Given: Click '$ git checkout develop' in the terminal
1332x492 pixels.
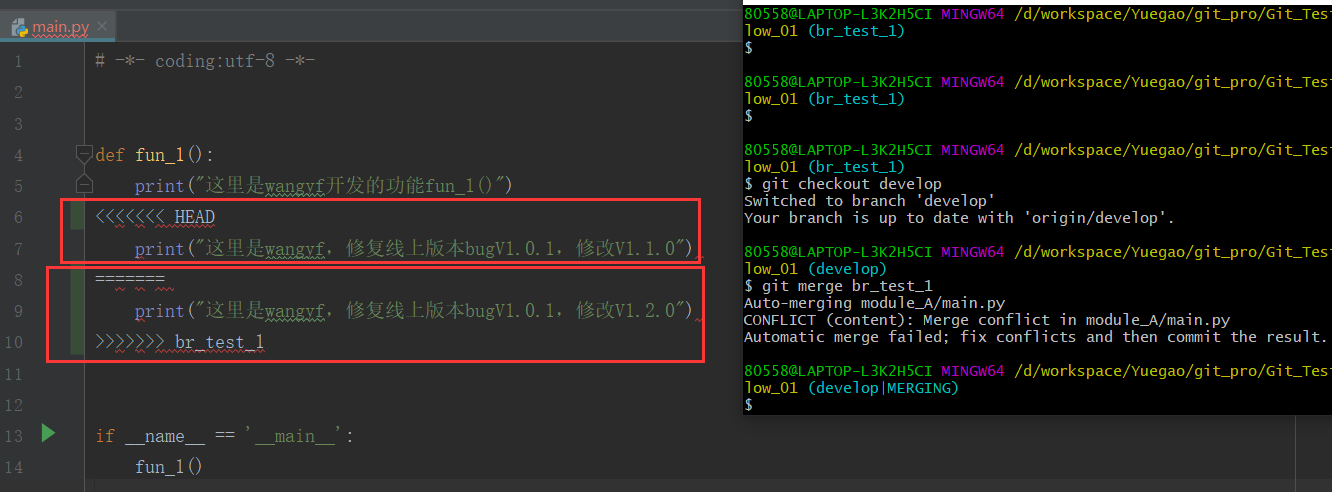Looking at the screenshot, I should (x=843, y=184).
